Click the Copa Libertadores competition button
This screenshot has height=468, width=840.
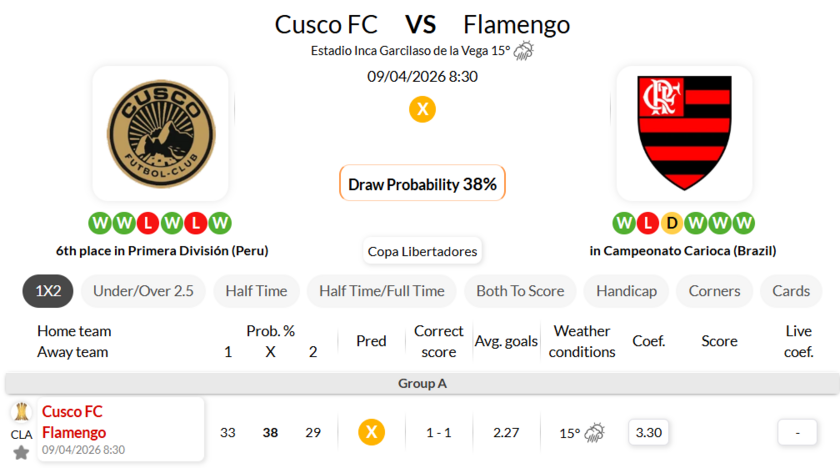[x=422, y=251]
